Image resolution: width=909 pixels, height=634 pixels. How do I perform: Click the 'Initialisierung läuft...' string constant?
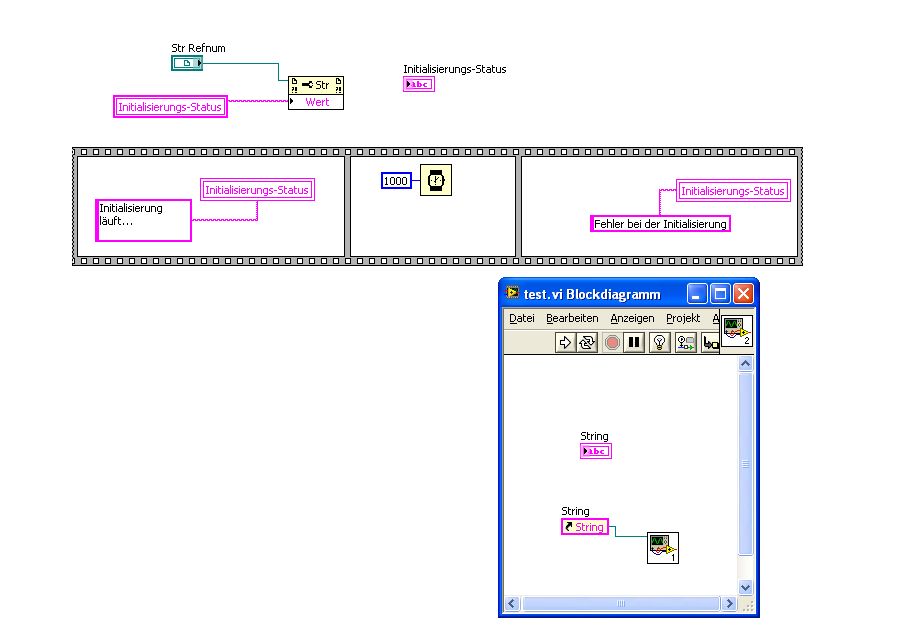pos(143,220)
